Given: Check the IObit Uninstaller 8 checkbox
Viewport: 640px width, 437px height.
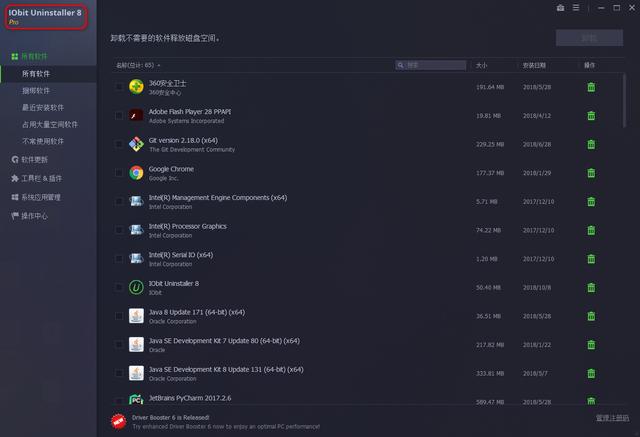Looking at the screenshot, I should pos(119,288).
